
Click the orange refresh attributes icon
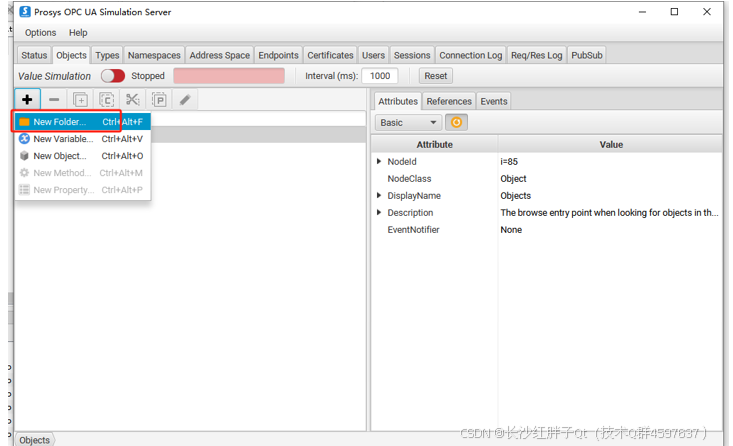[457, 122]
